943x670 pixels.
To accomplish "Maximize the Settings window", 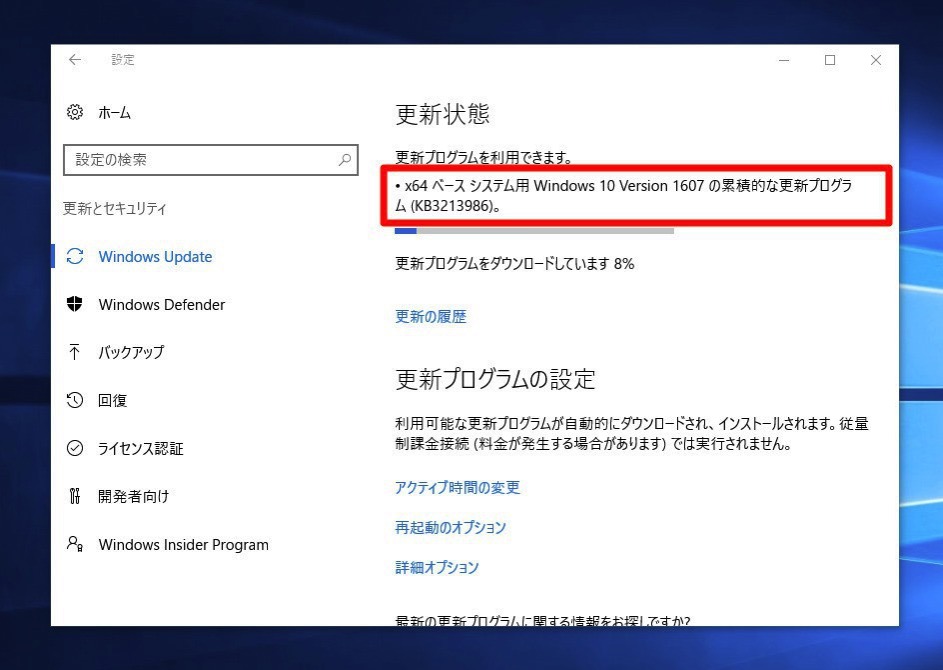I will (x=830, y=60).
